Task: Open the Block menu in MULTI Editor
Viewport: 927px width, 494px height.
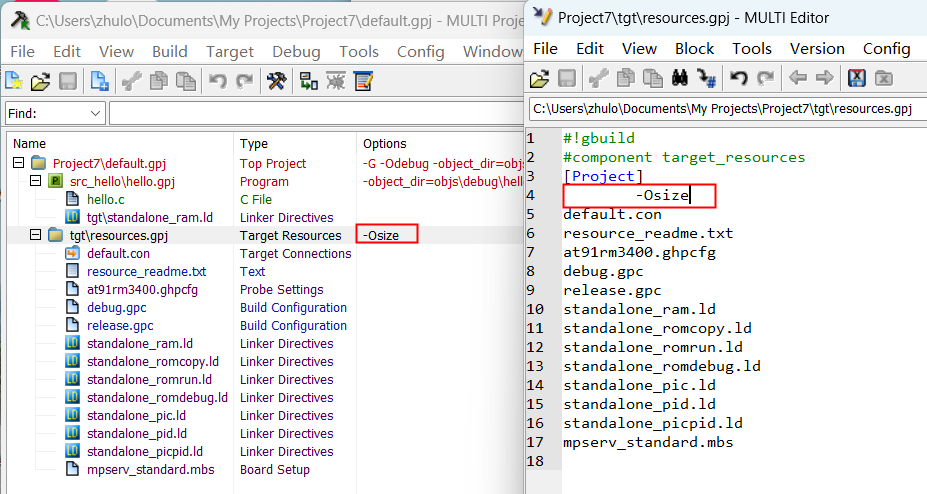Action: pyautogui.click(x=694, y=48)
